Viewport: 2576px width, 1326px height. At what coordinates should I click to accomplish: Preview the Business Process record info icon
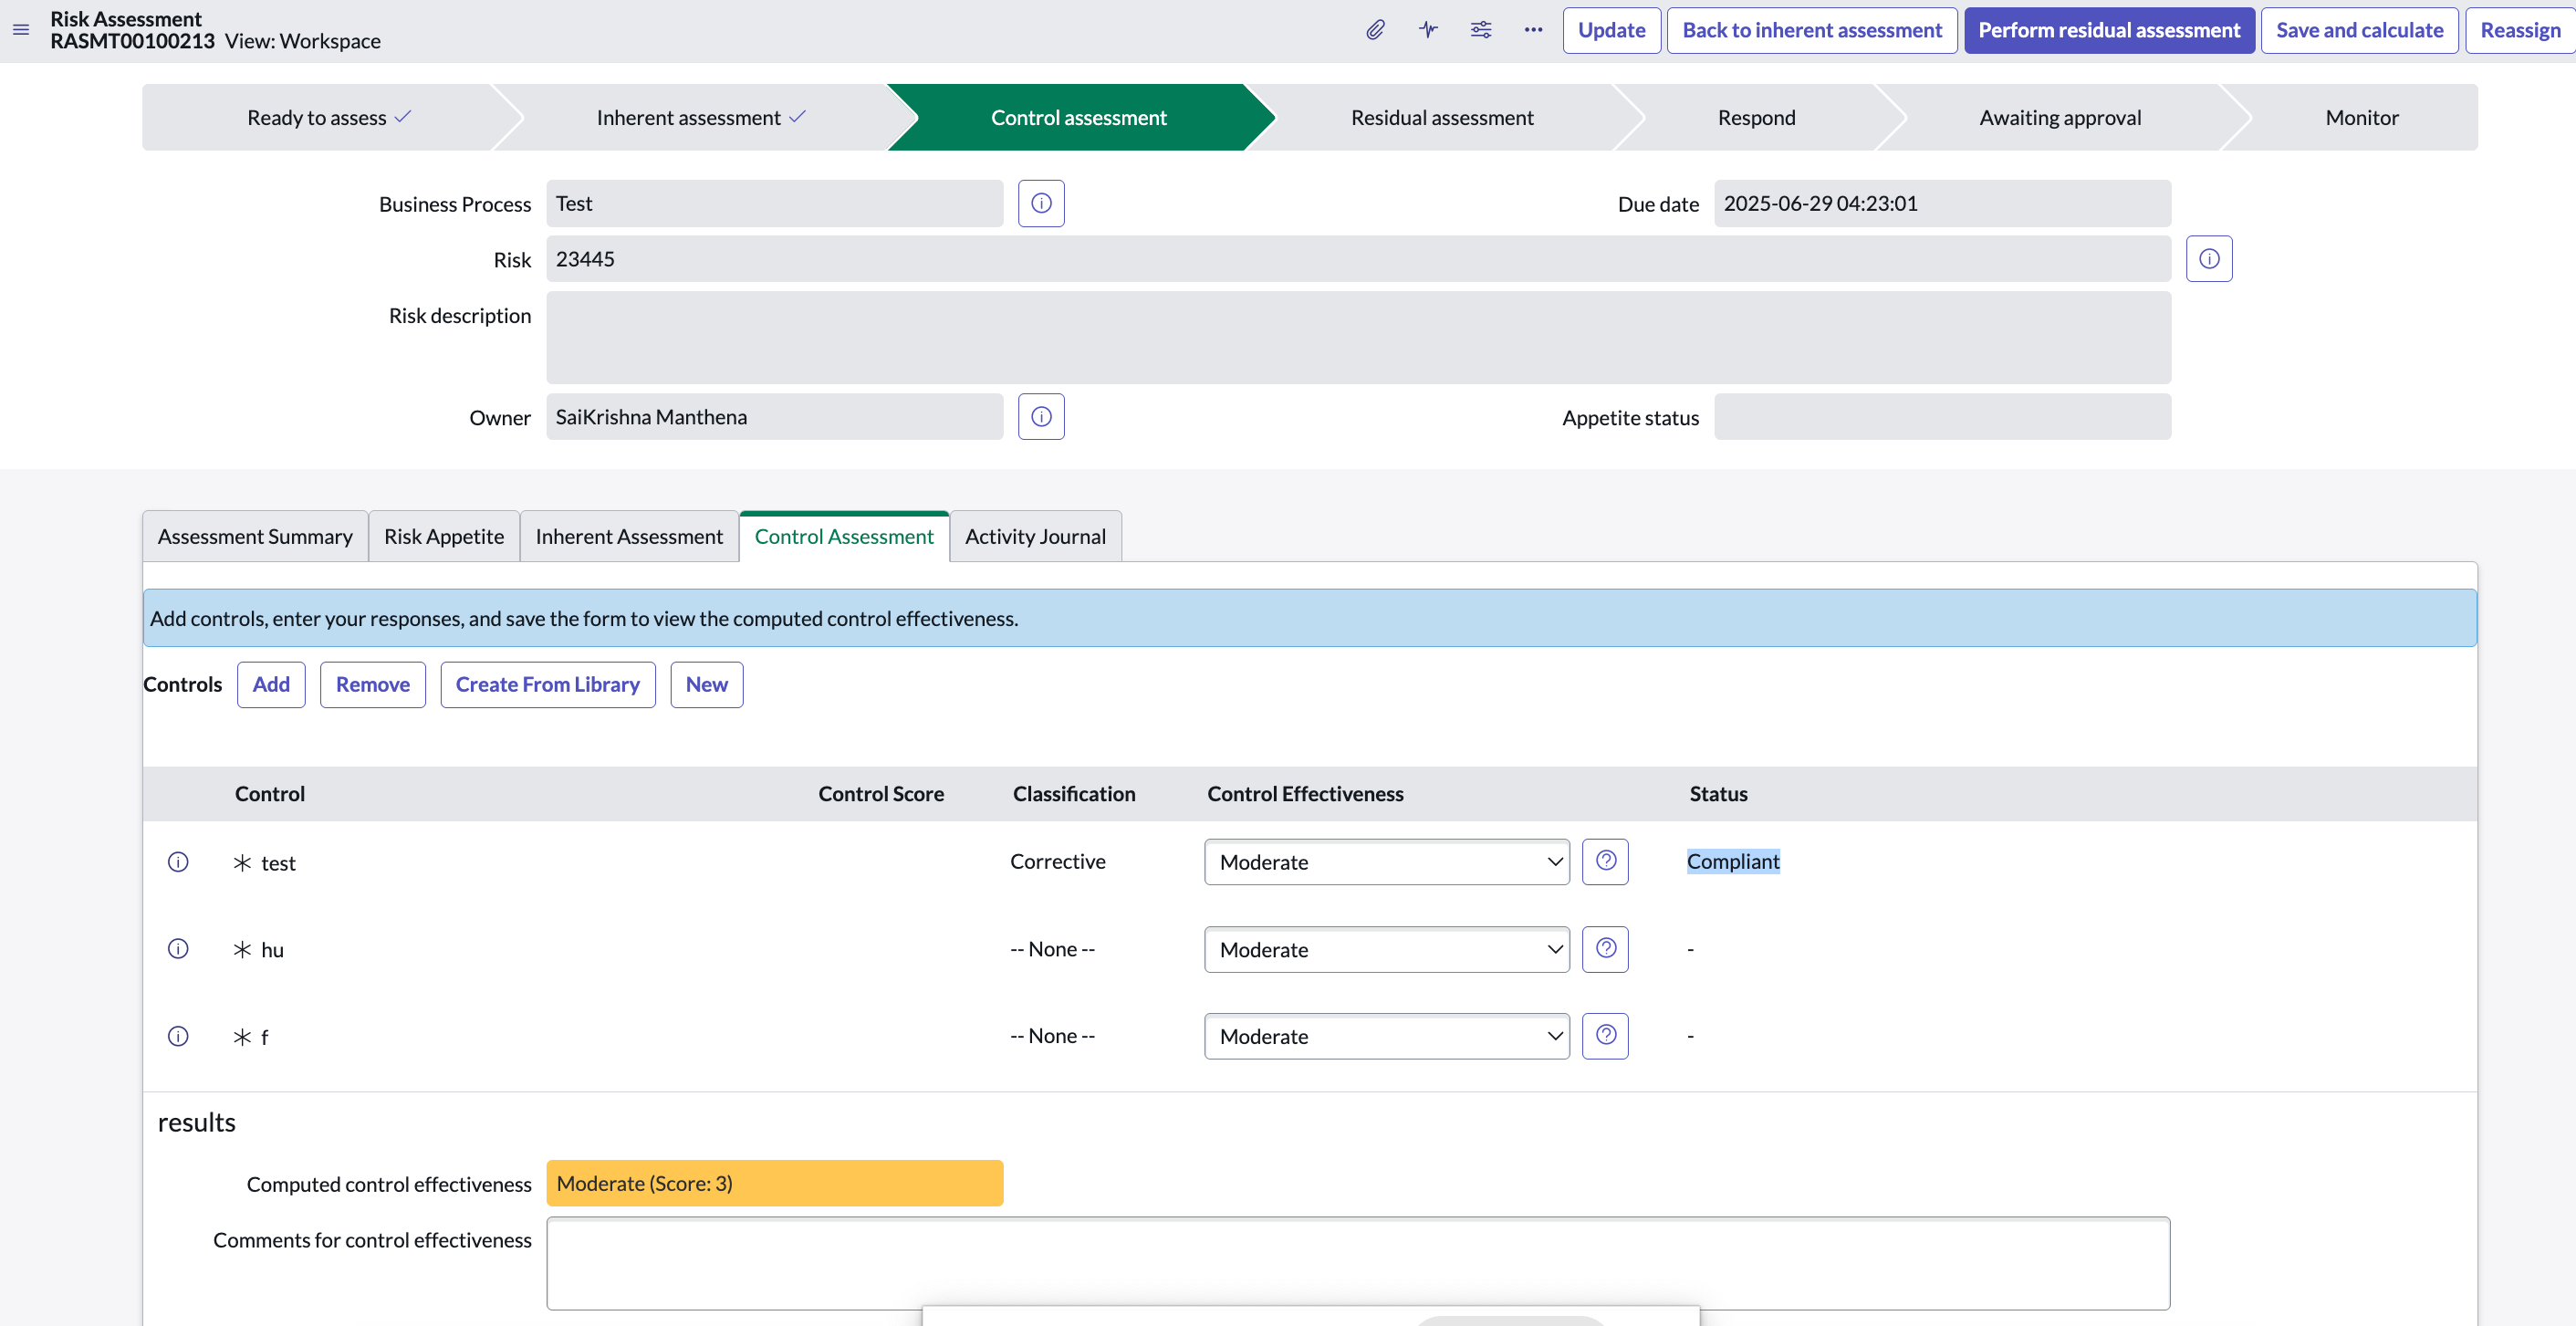1041,203
